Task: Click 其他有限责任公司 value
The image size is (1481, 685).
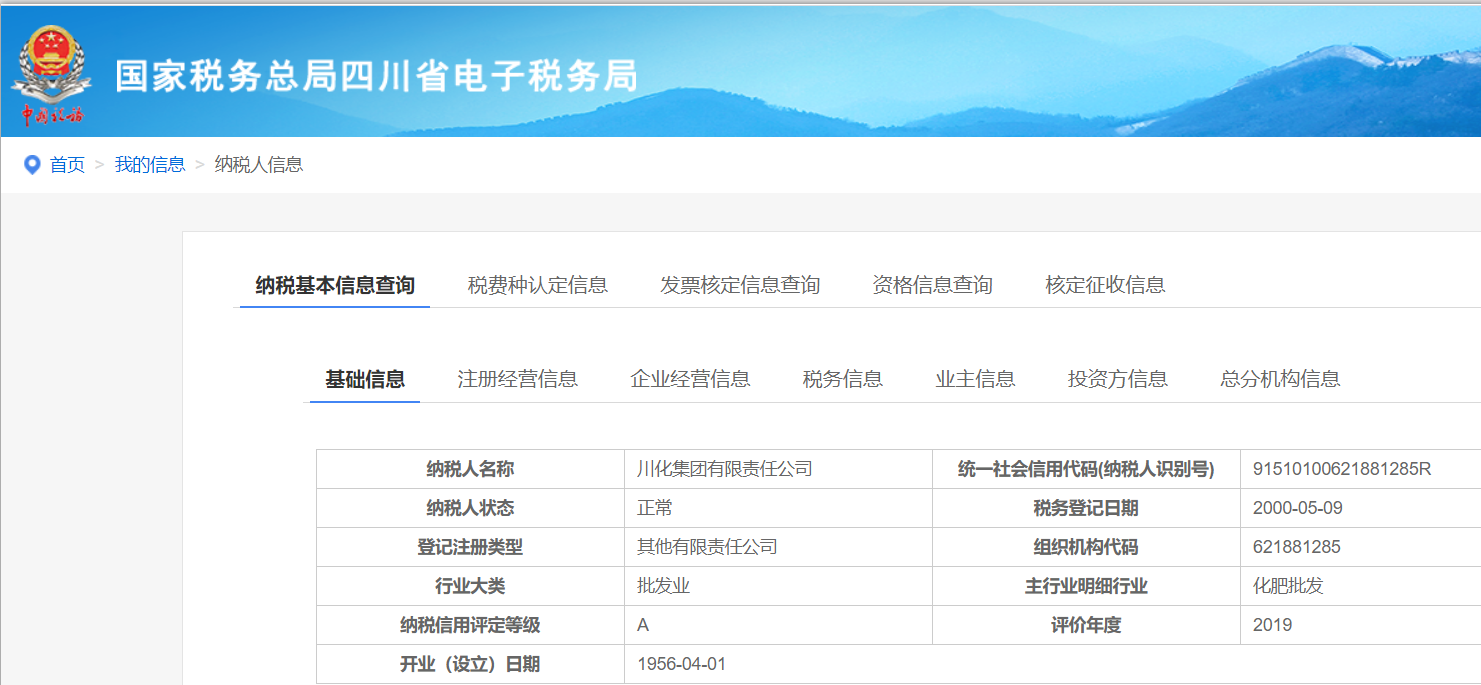Action: pyautogui.click(x=707, y=547)
